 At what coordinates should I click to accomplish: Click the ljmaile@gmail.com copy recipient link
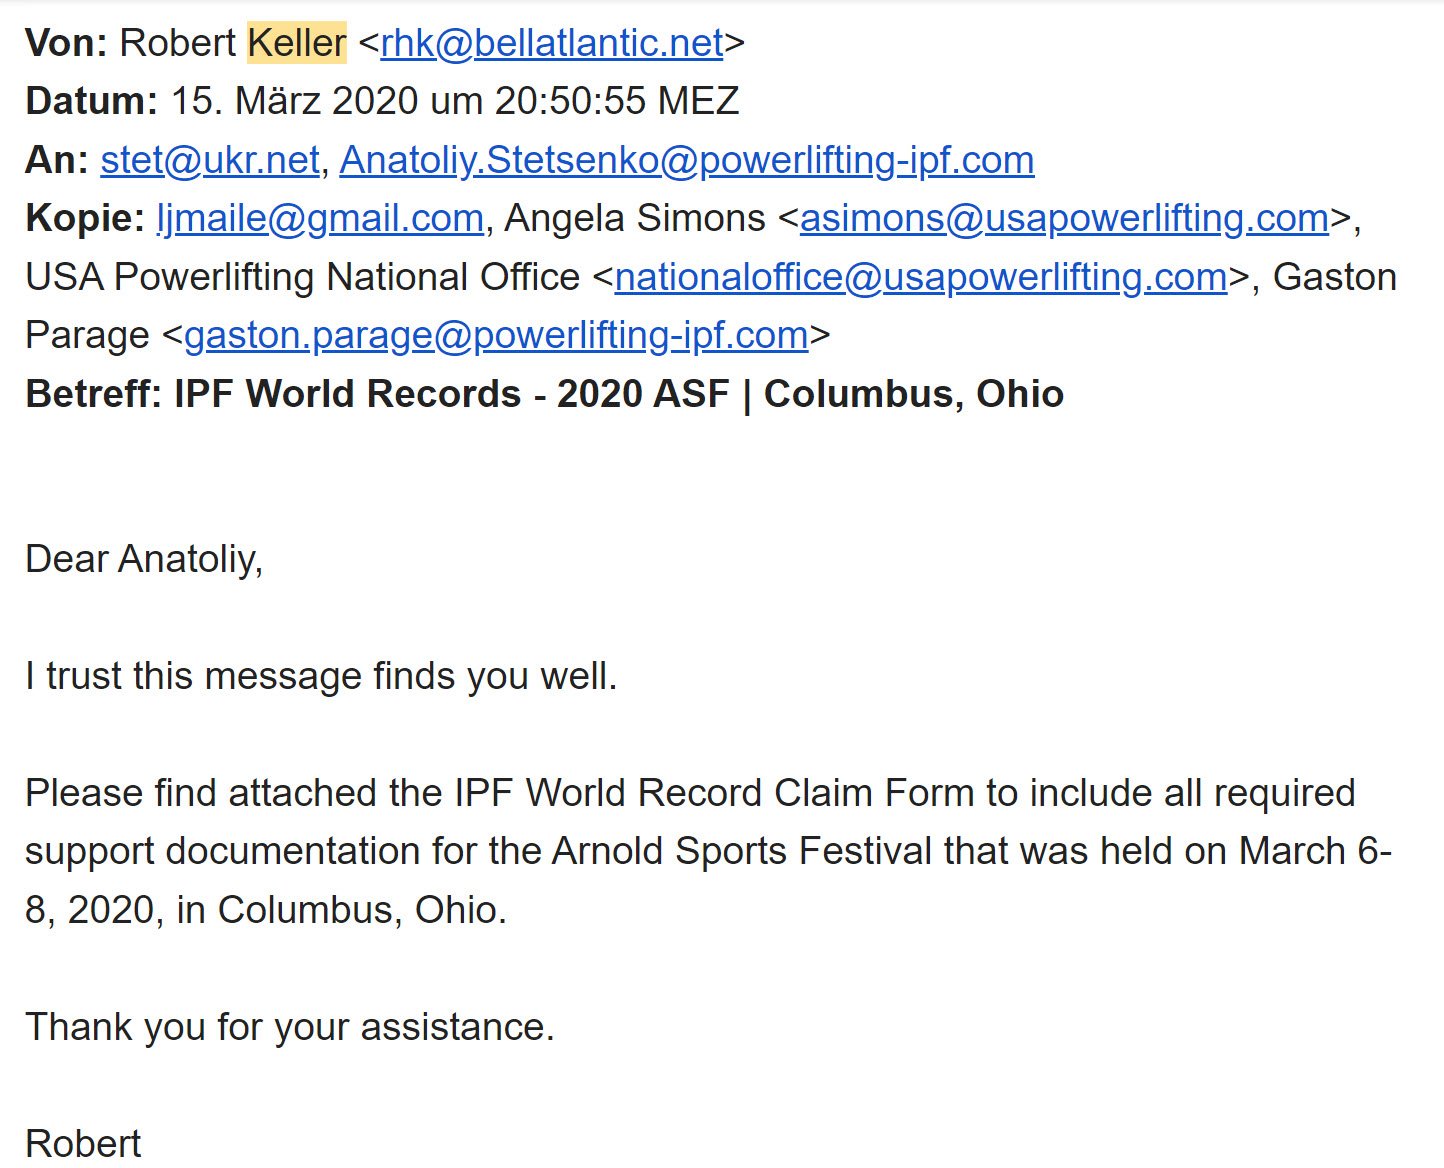tap(321, 218)
